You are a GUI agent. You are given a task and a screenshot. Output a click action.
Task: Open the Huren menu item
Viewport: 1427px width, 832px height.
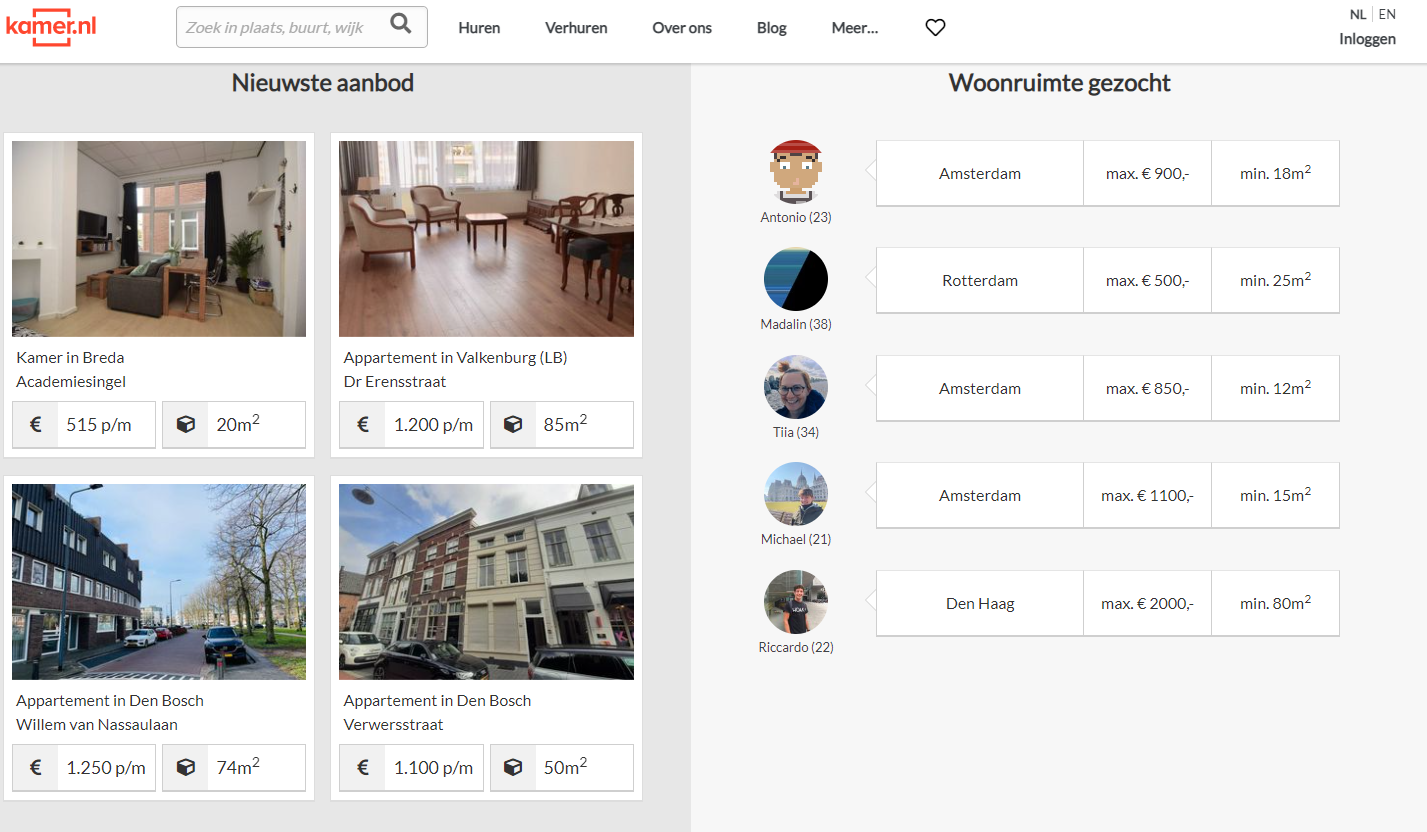(479, 28)
